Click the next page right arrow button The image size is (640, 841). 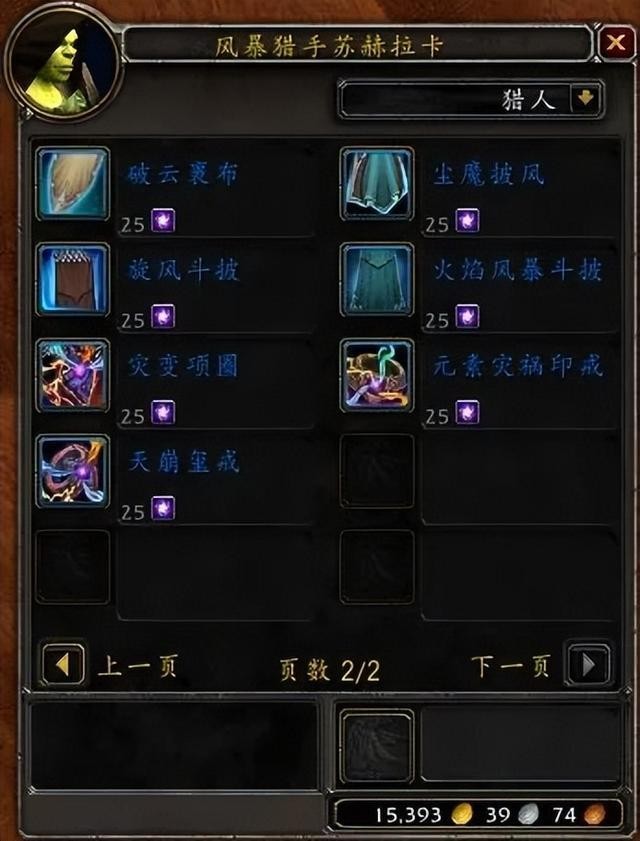(x=588, y=665)
